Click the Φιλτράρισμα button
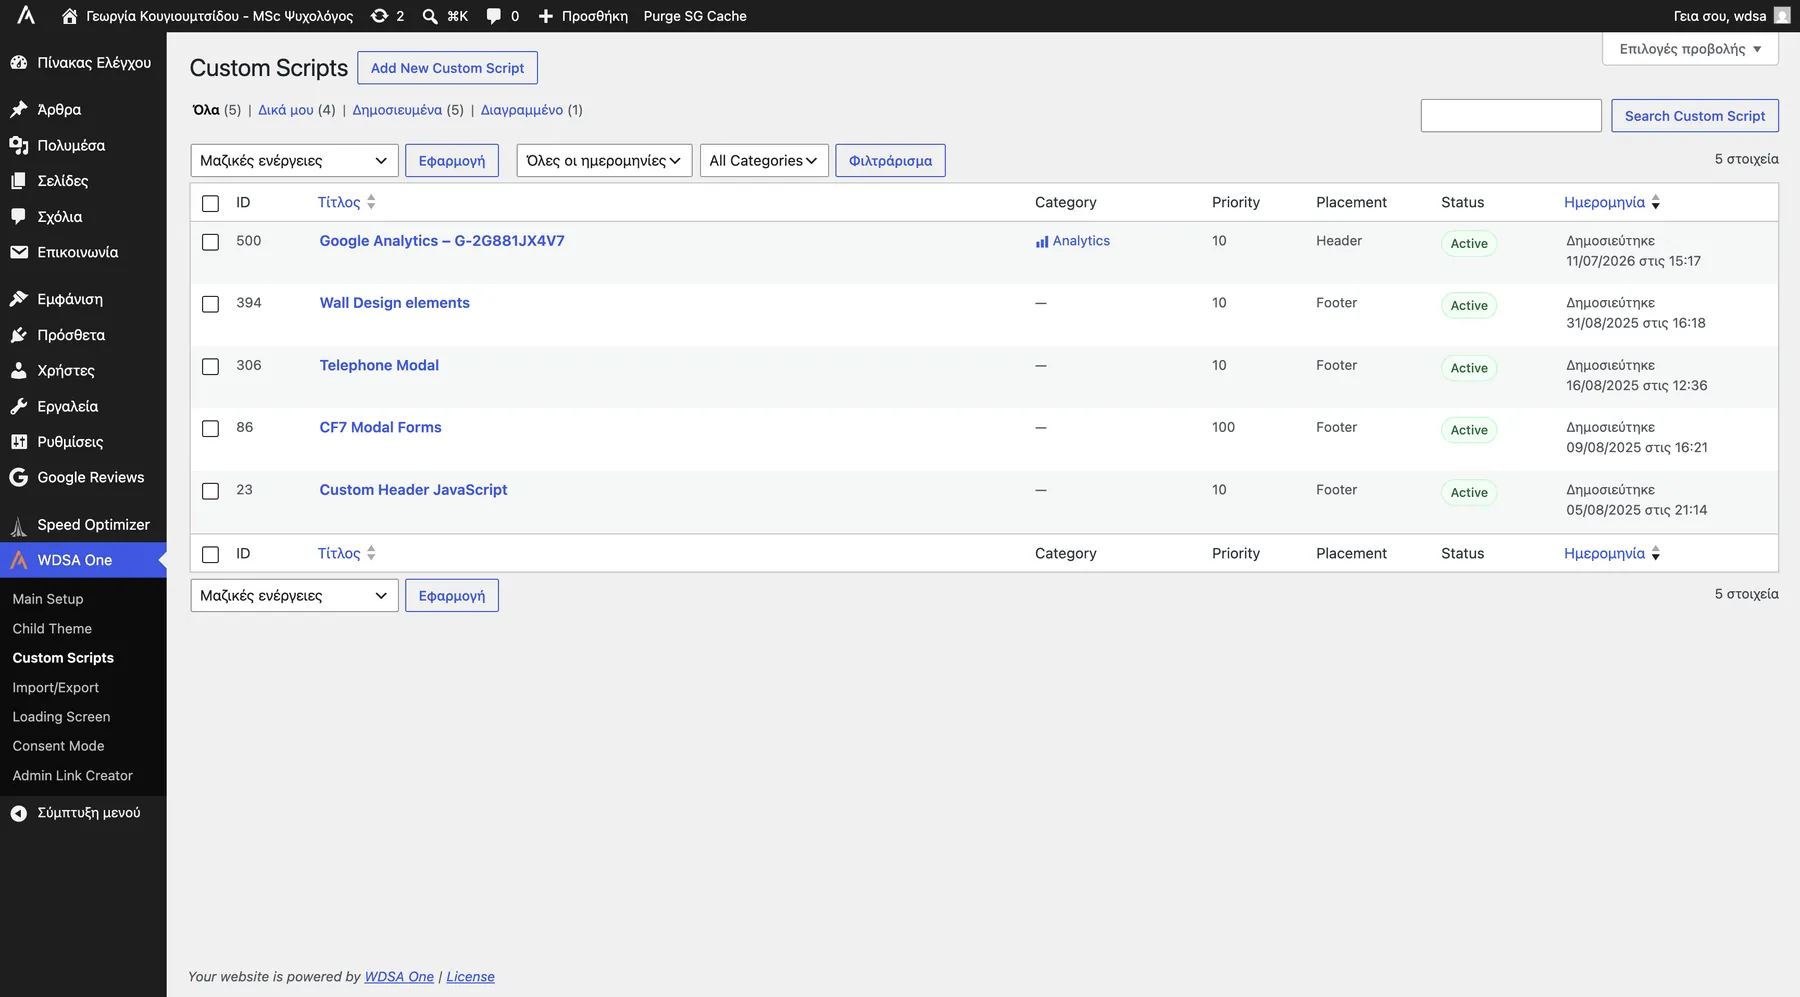1800x997 pixels. pos(890,160)
